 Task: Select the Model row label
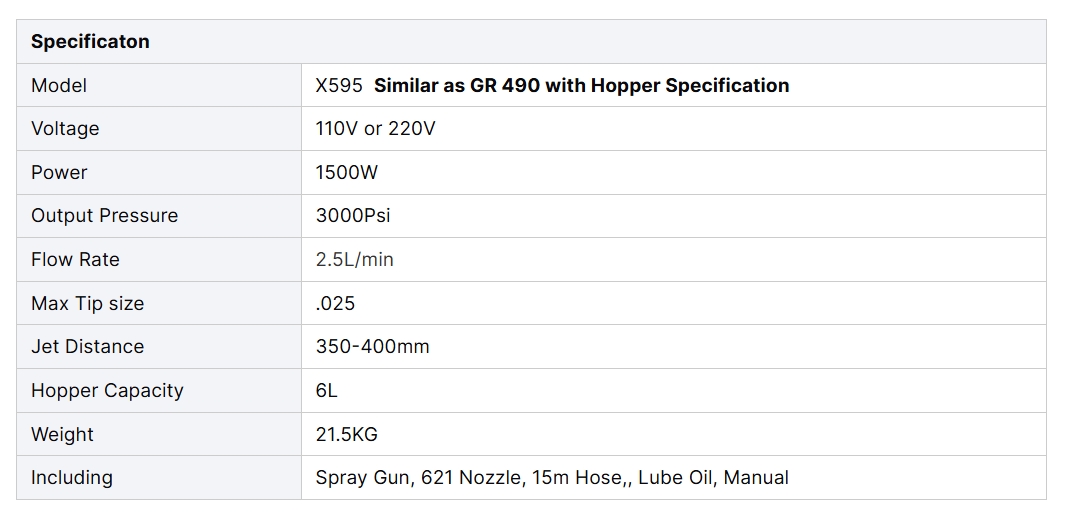point(59,86)
